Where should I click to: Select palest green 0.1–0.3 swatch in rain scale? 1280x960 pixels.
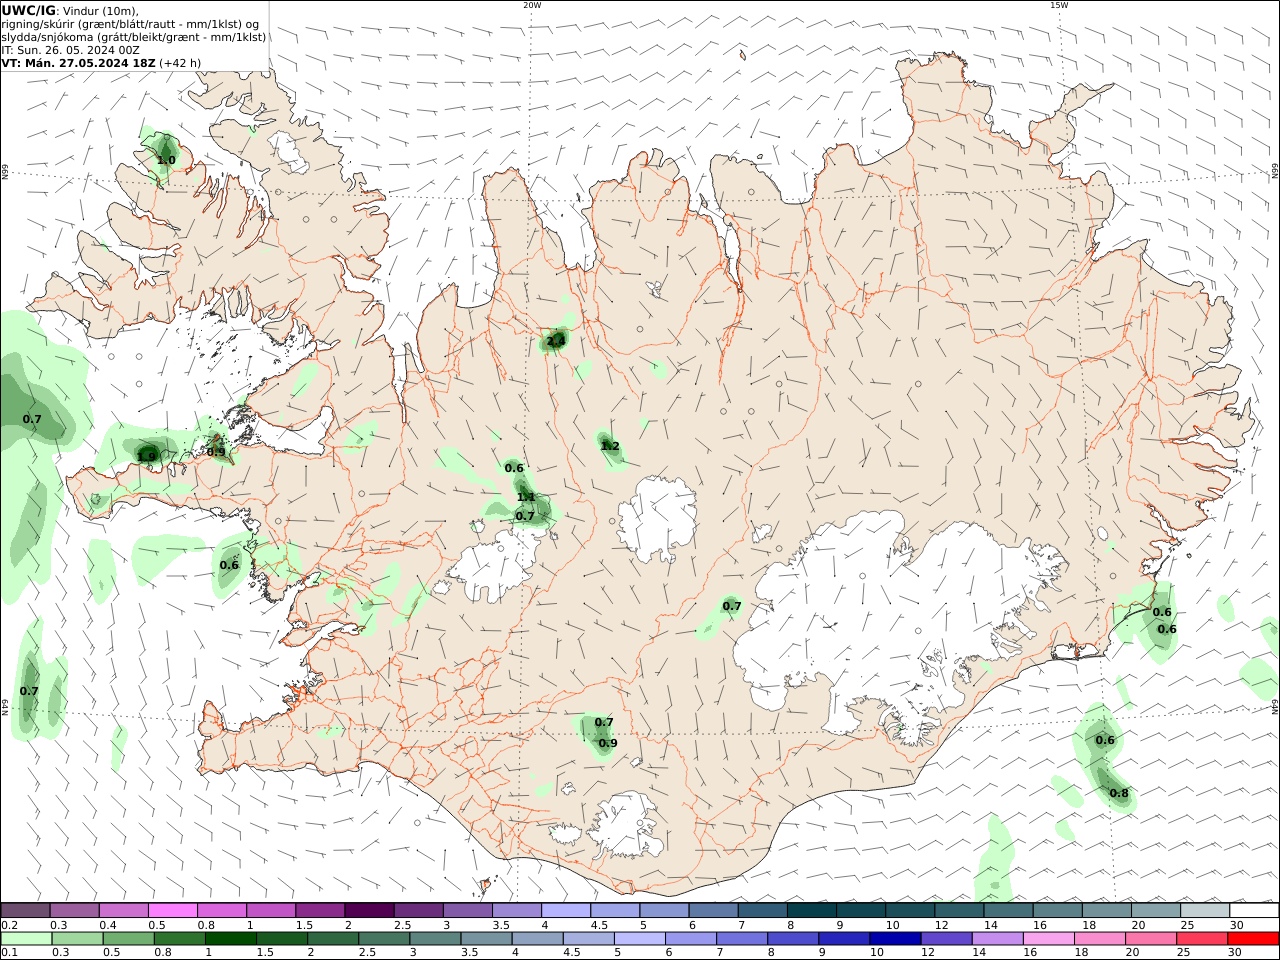pos(26,938)
